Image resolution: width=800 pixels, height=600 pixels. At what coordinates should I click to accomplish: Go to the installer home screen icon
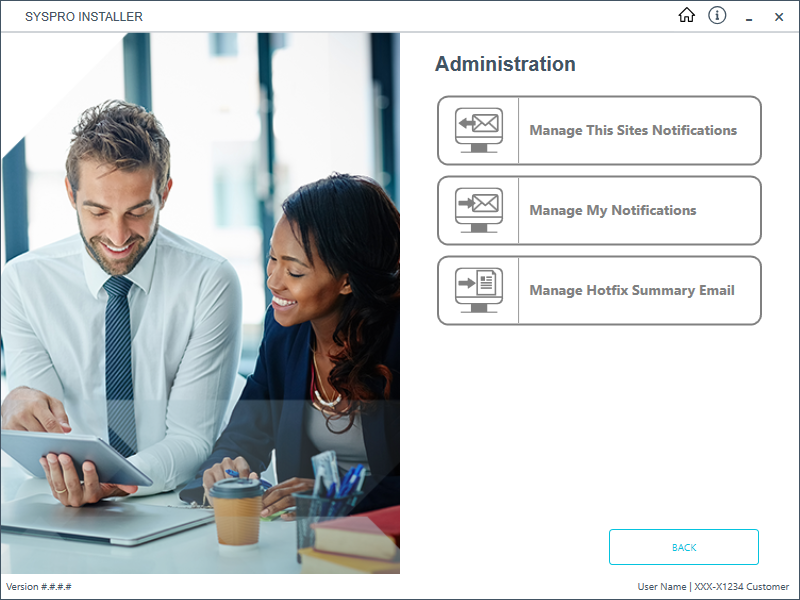pyautogui.click(x=686, y=15)
